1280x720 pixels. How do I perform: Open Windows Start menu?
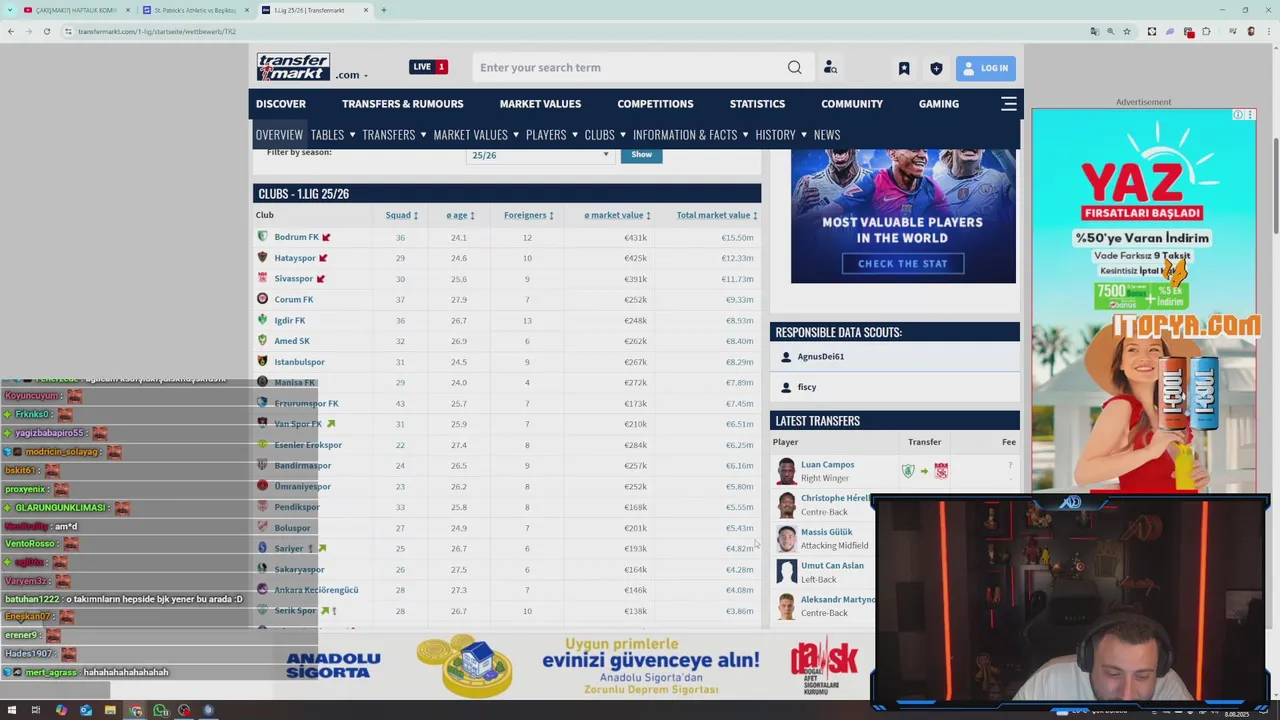tap(12, 711)
